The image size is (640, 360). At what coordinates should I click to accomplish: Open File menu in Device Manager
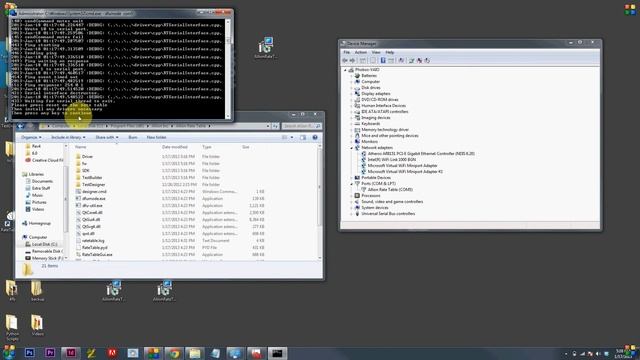point(347,52)
